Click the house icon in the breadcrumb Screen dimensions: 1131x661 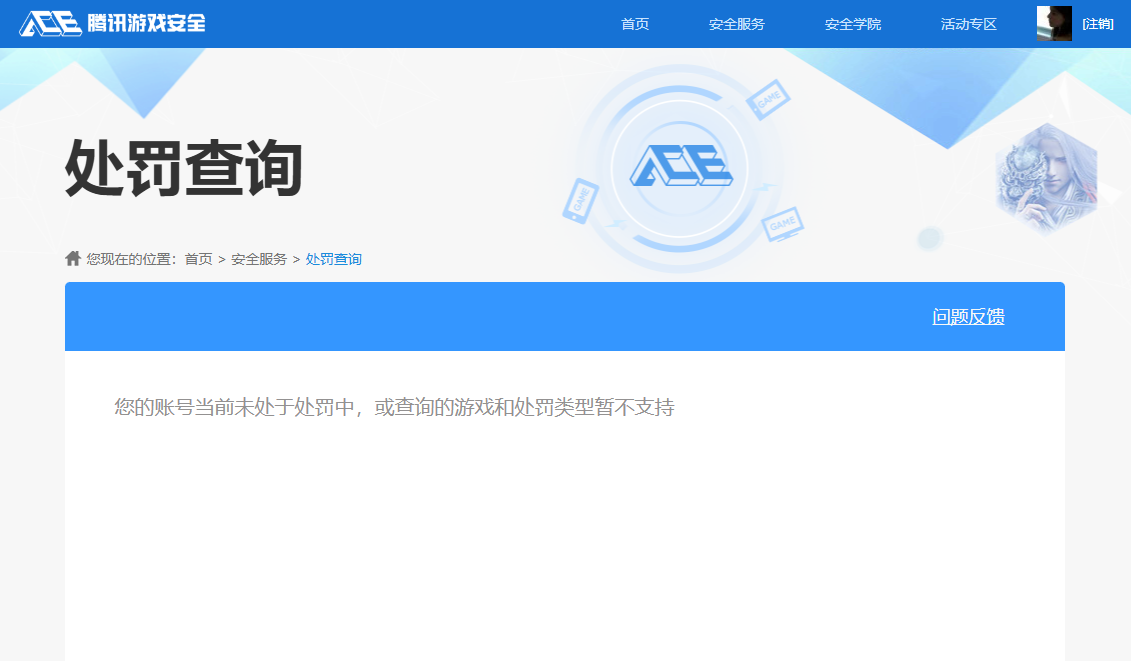point(72,257)
